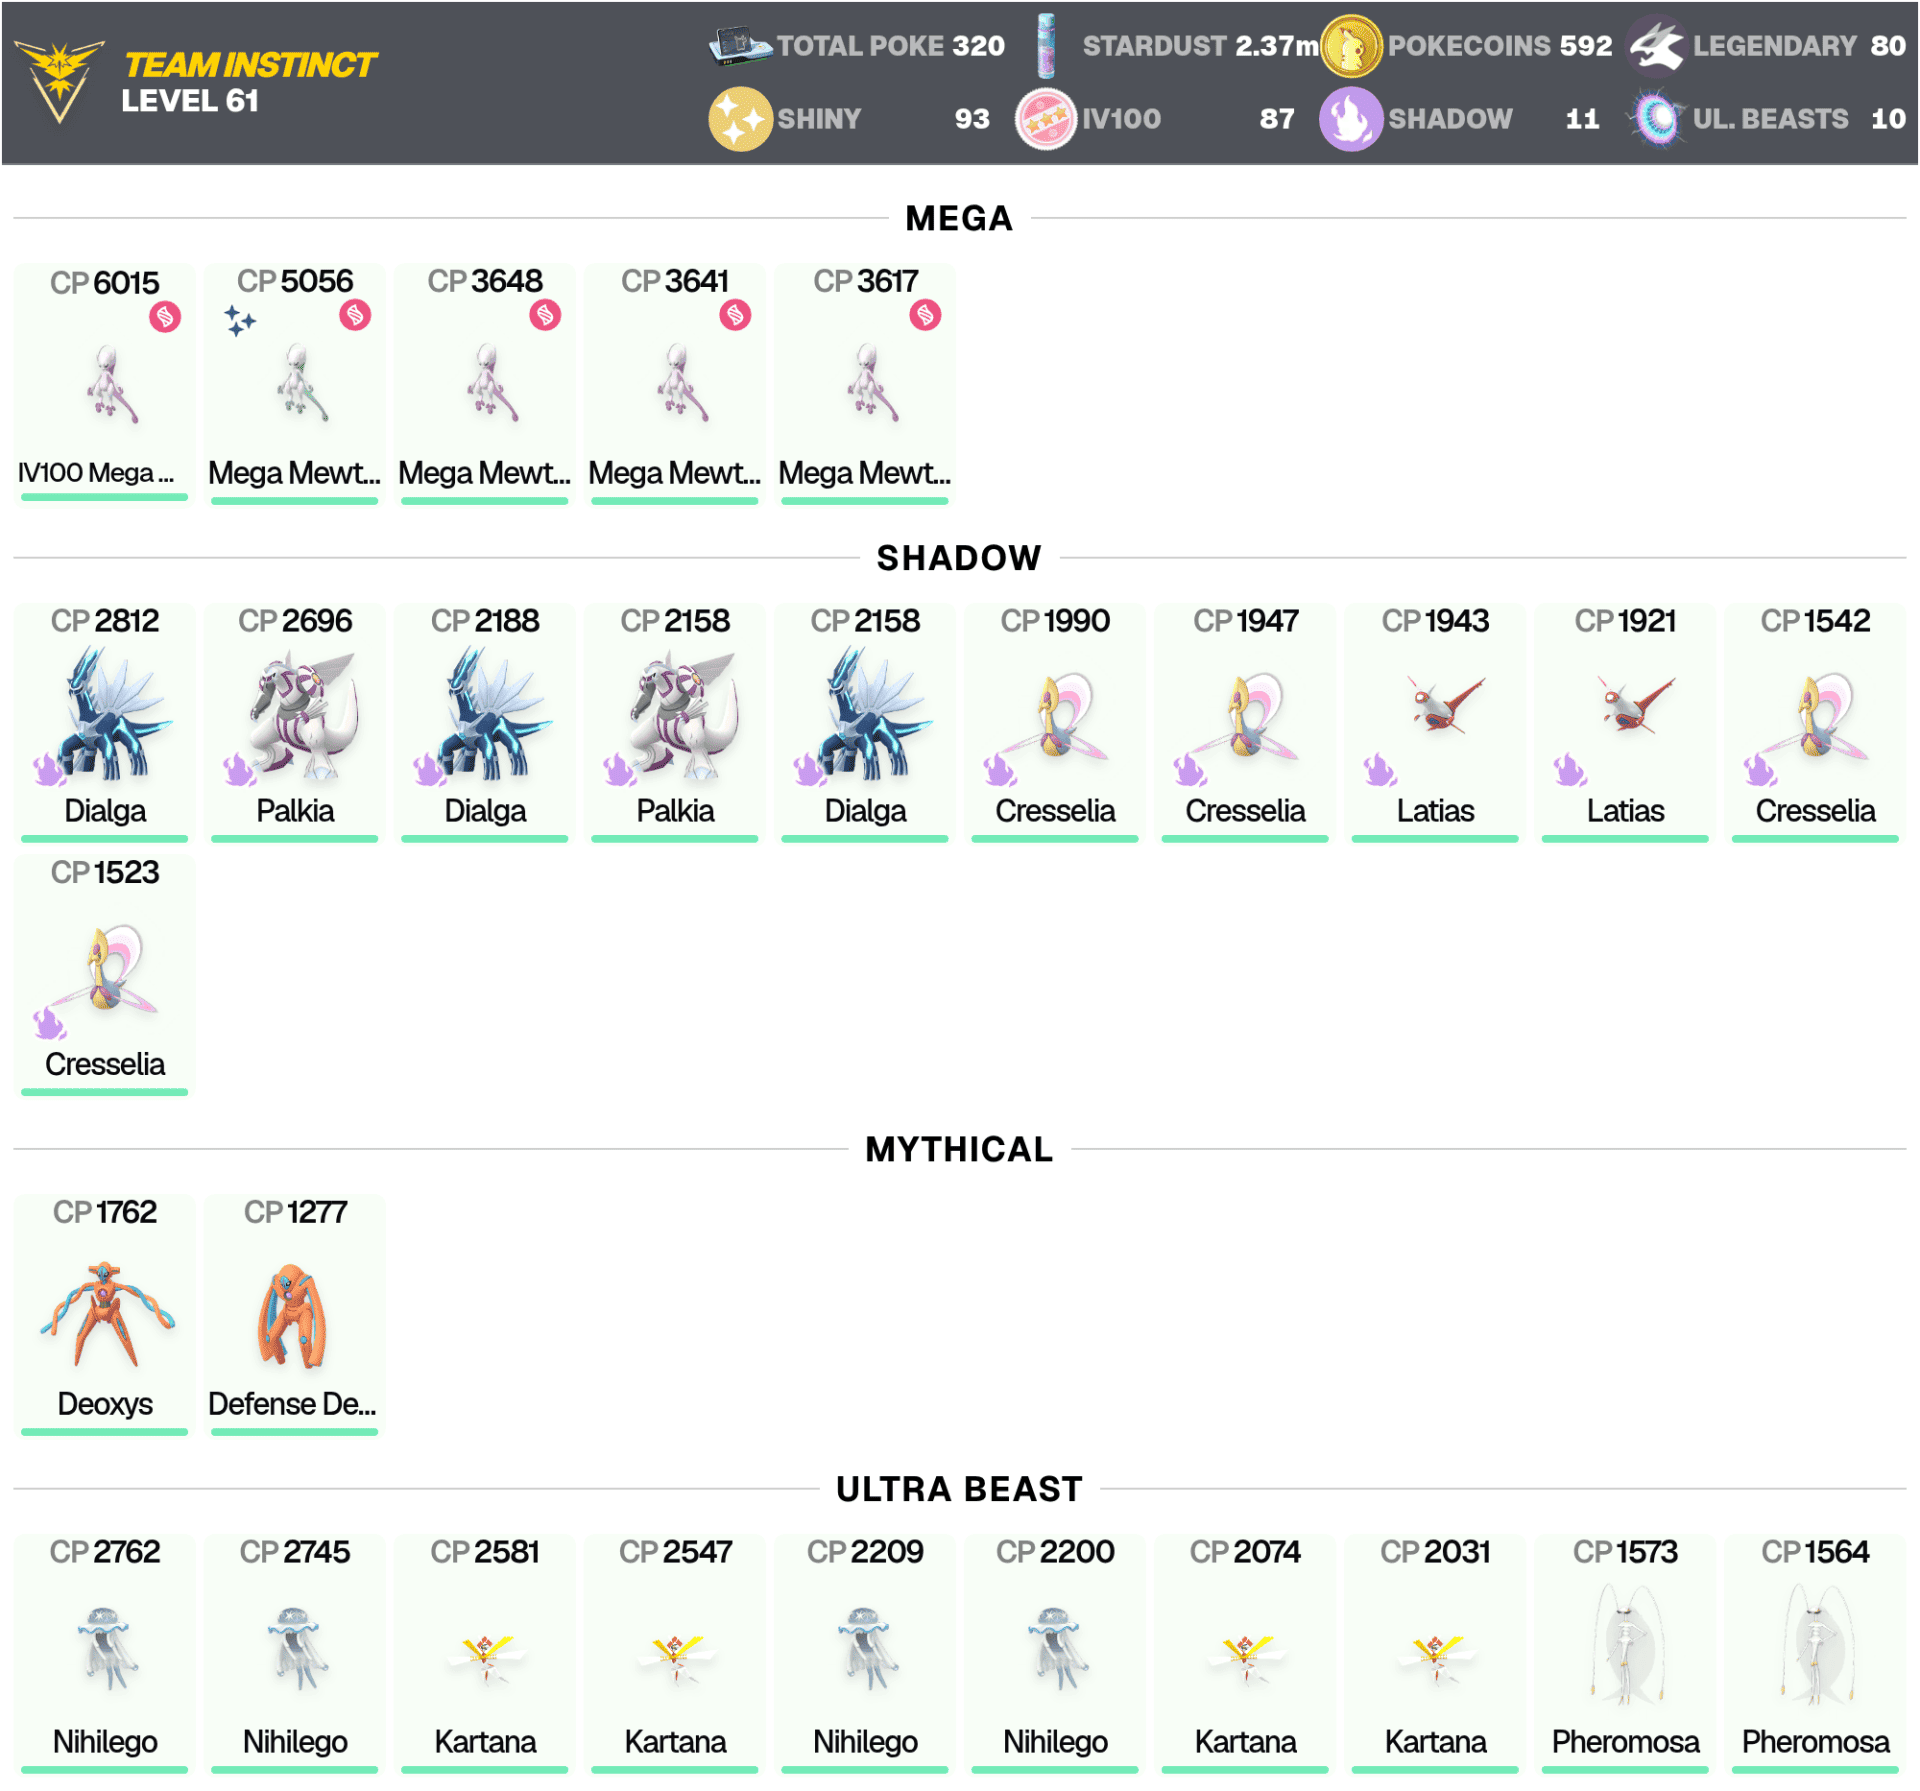Click the Total Poke storage icon

coord(739,45)
